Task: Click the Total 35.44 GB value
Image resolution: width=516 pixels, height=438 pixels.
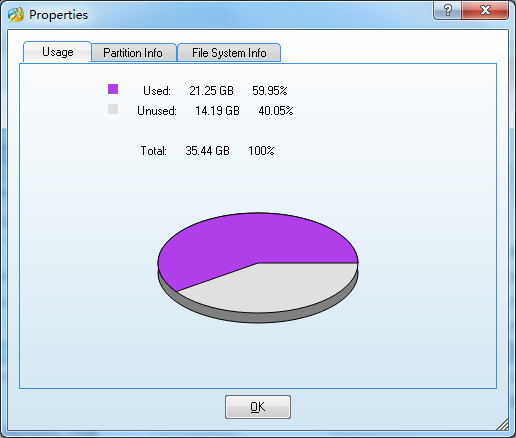Action: 207,151
